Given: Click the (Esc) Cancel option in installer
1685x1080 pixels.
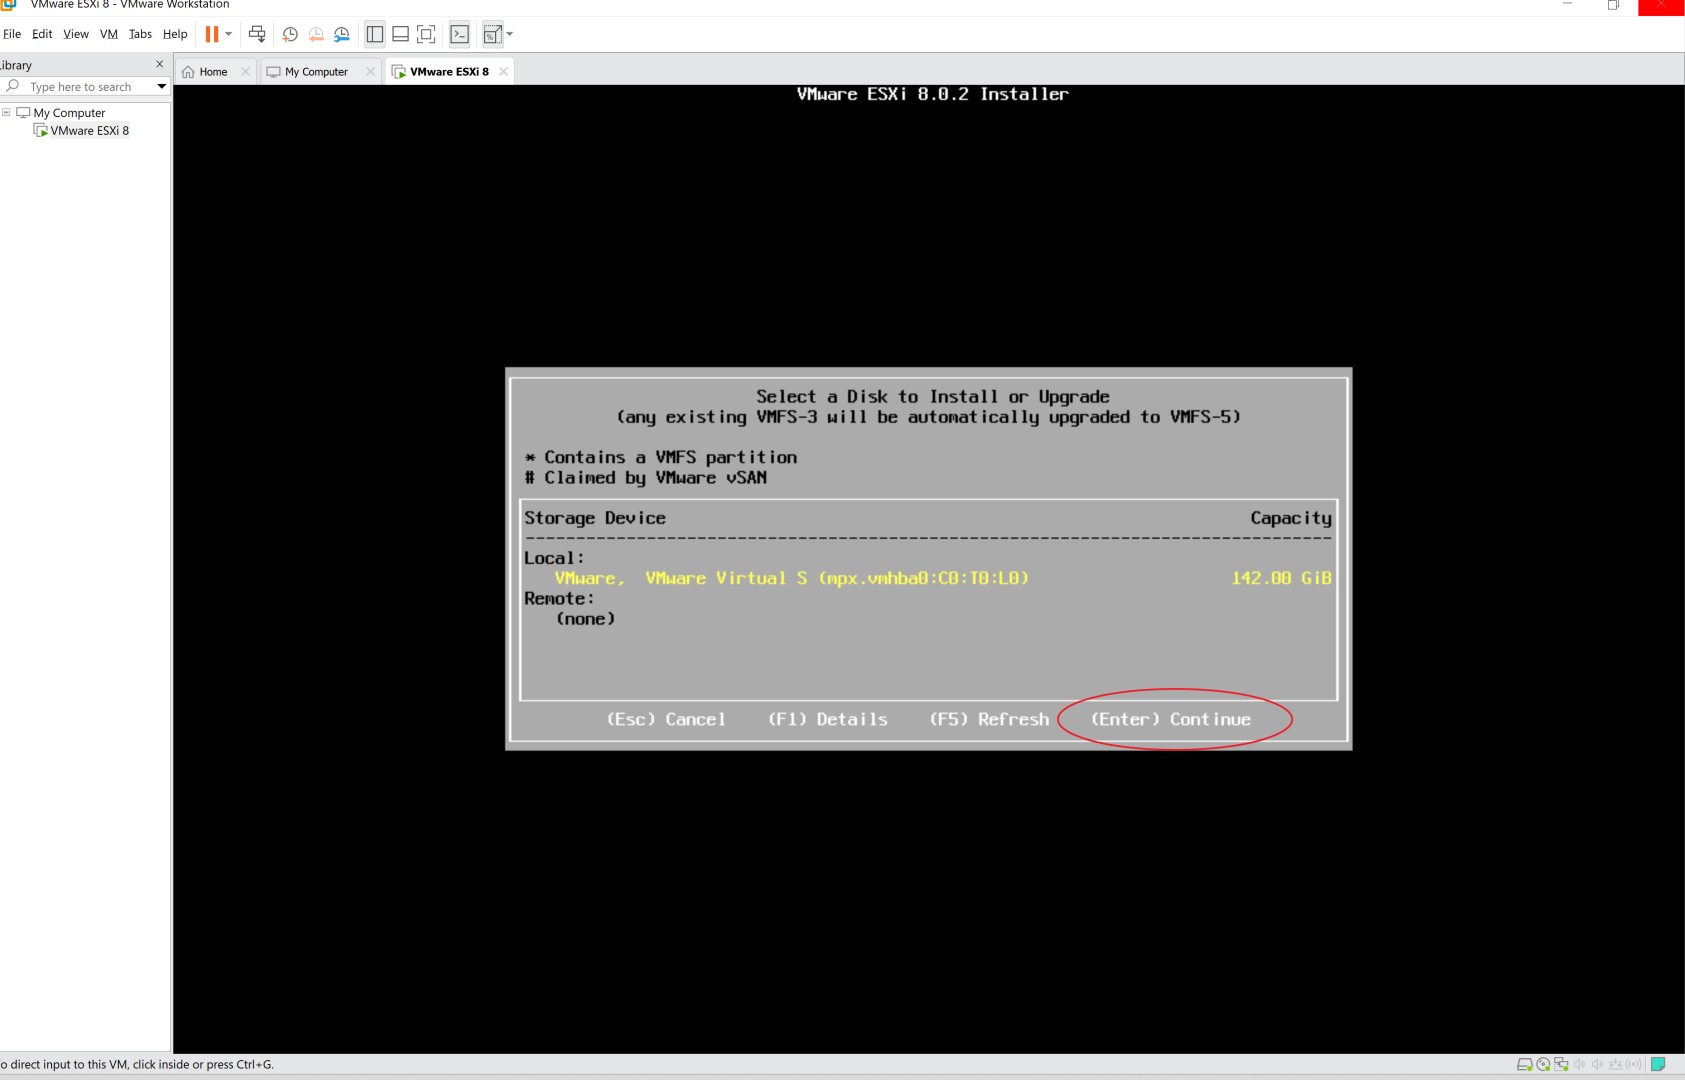Looking at the screenshot, I should [x=666, y=719].
